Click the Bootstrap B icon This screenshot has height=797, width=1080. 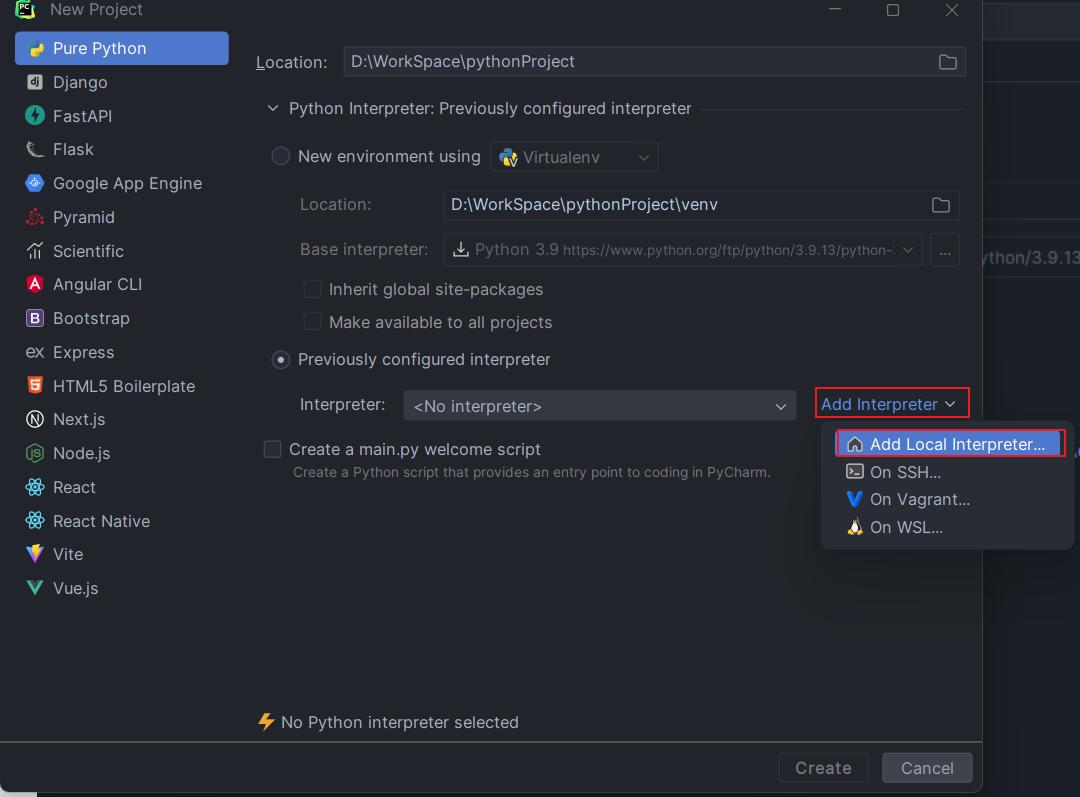[x=35, y=318]
